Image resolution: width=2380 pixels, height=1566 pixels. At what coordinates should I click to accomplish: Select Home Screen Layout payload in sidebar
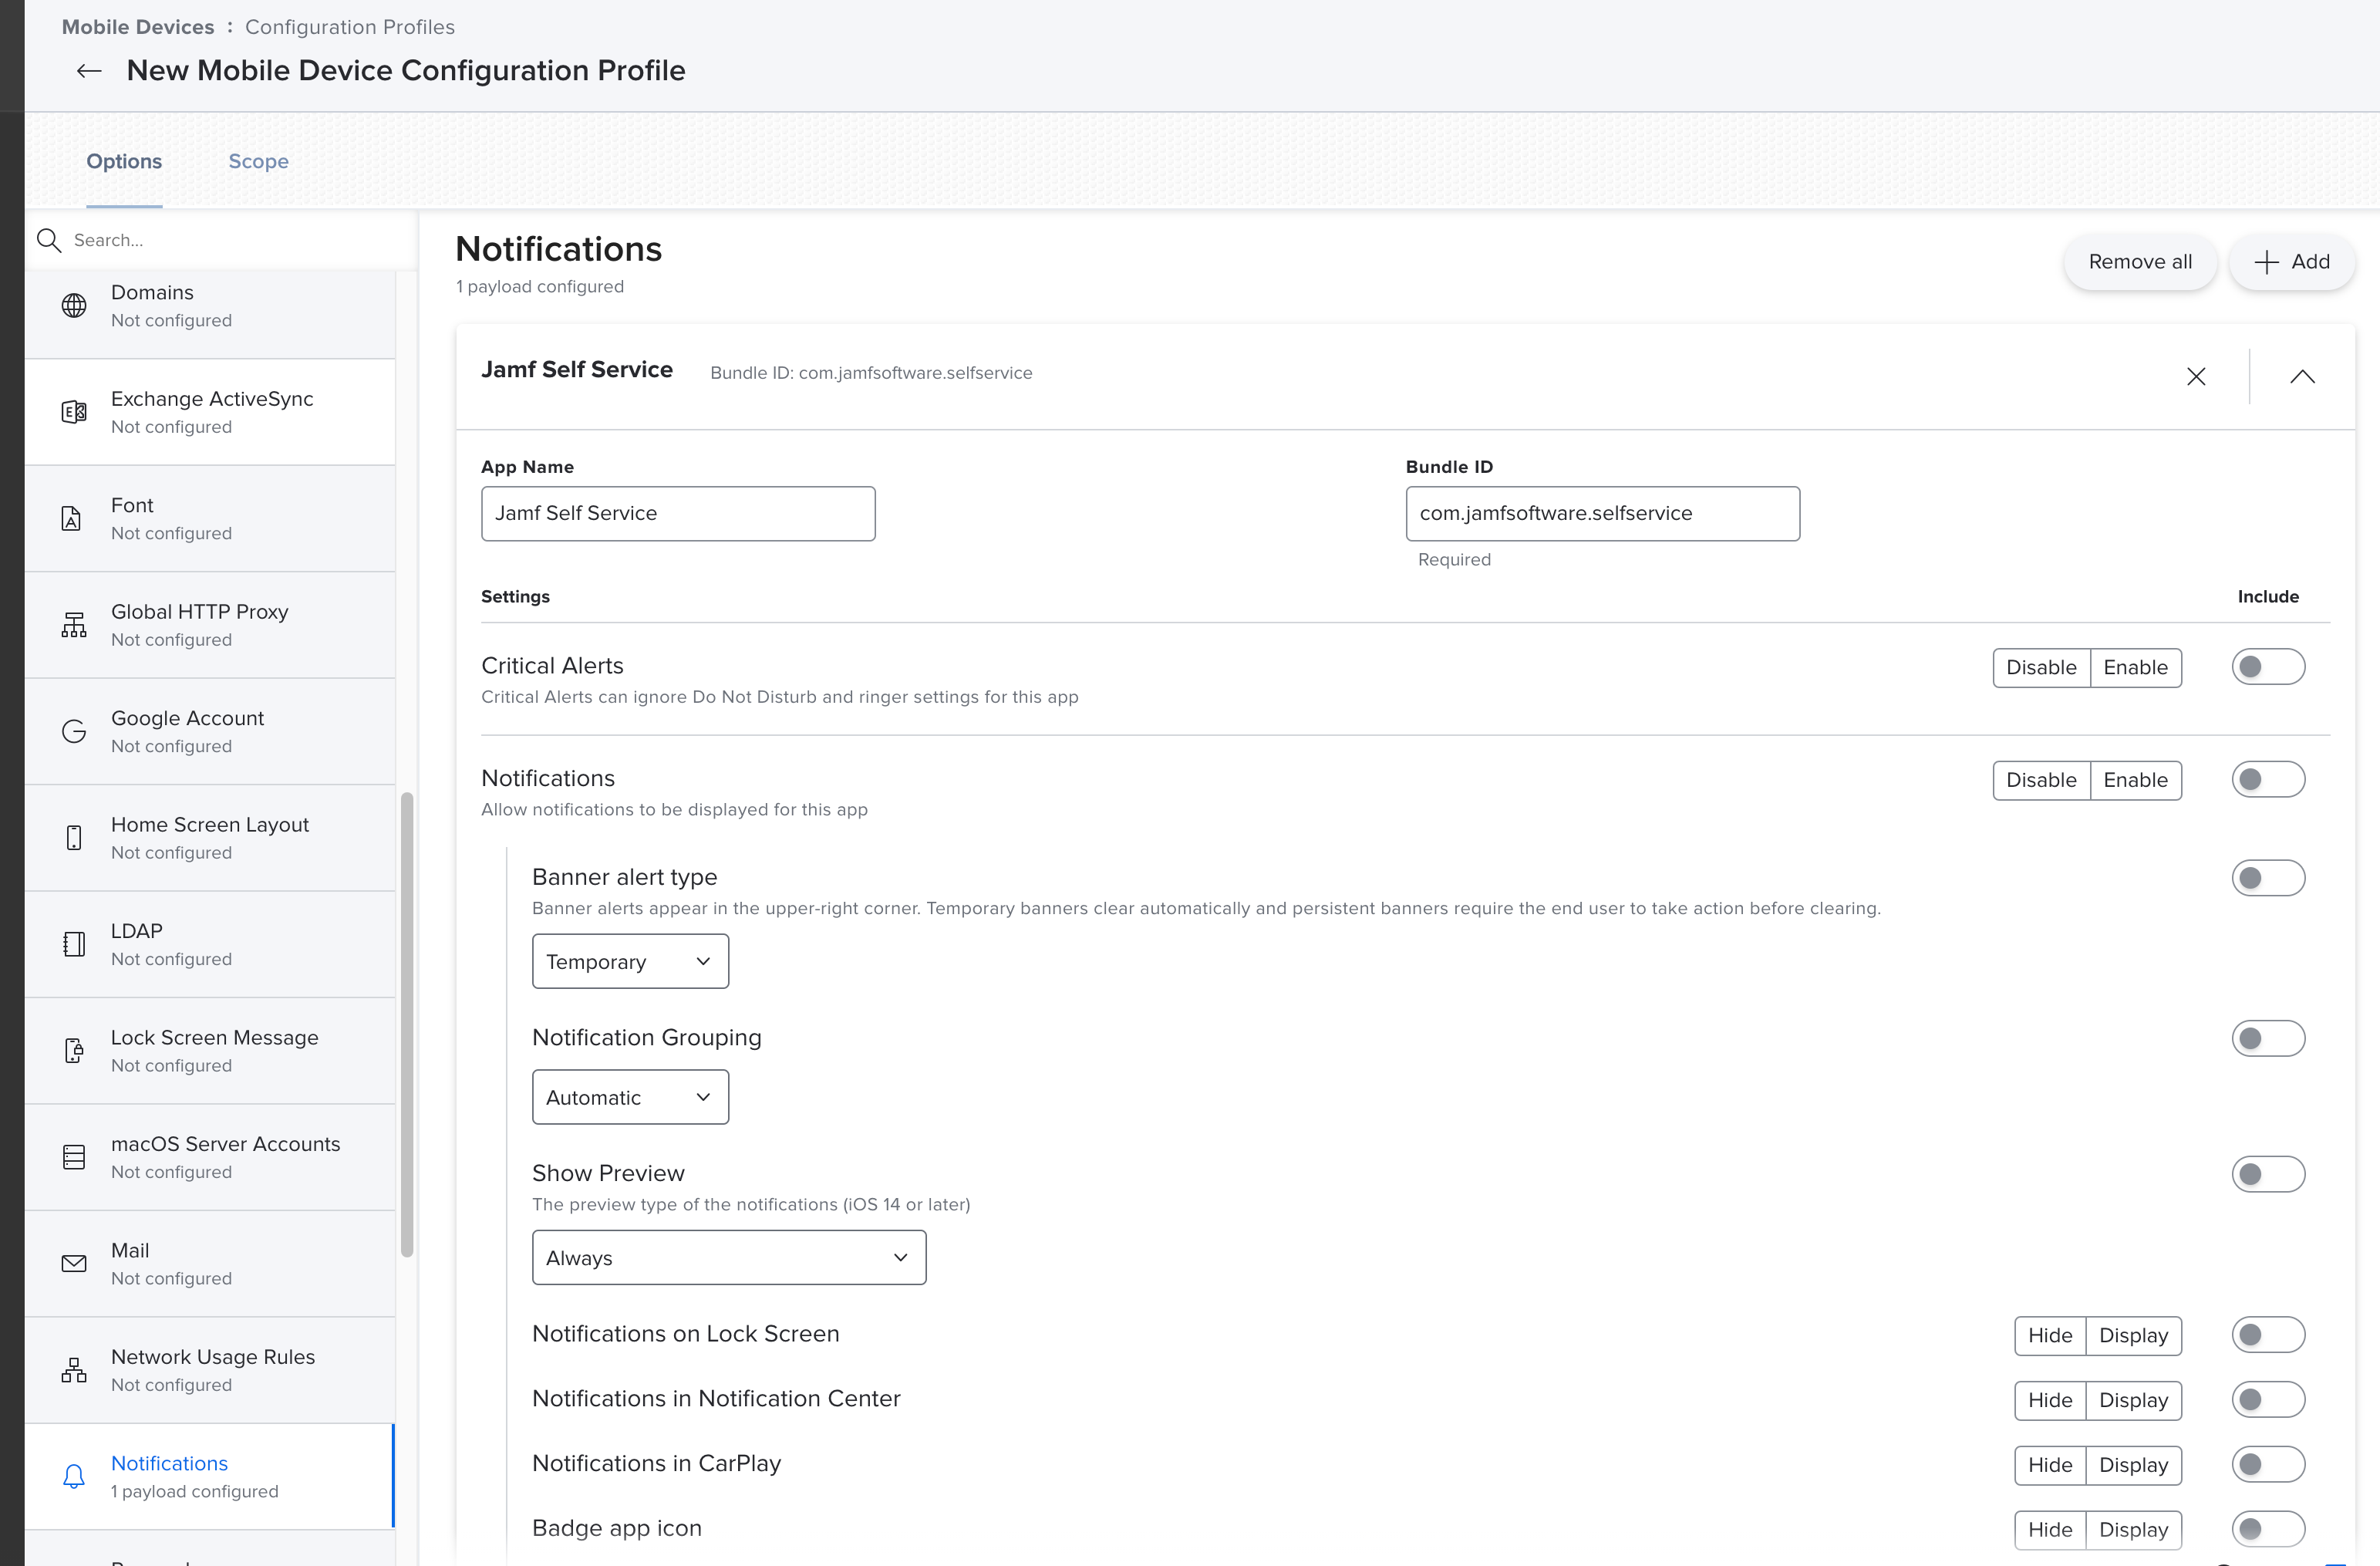click(x=210, y=838)
